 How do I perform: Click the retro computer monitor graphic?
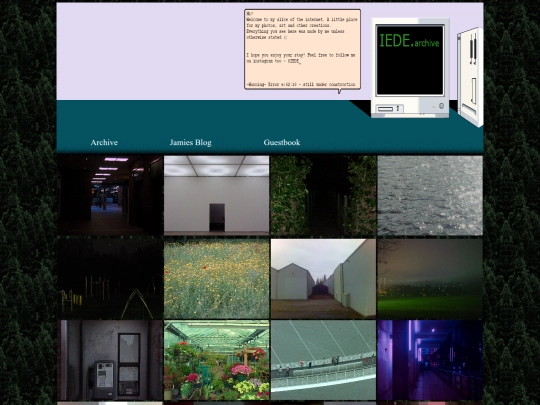[410, 68]
